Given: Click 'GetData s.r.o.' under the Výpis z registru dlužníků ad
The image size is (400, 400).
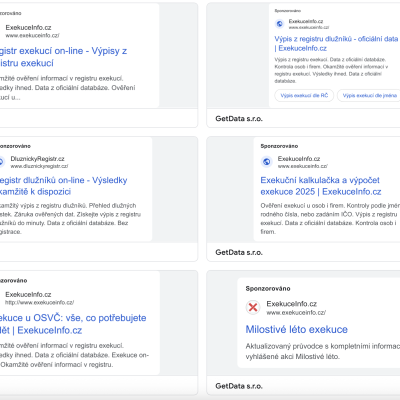Looking at the screenshot, I should (x=239, y=119).
